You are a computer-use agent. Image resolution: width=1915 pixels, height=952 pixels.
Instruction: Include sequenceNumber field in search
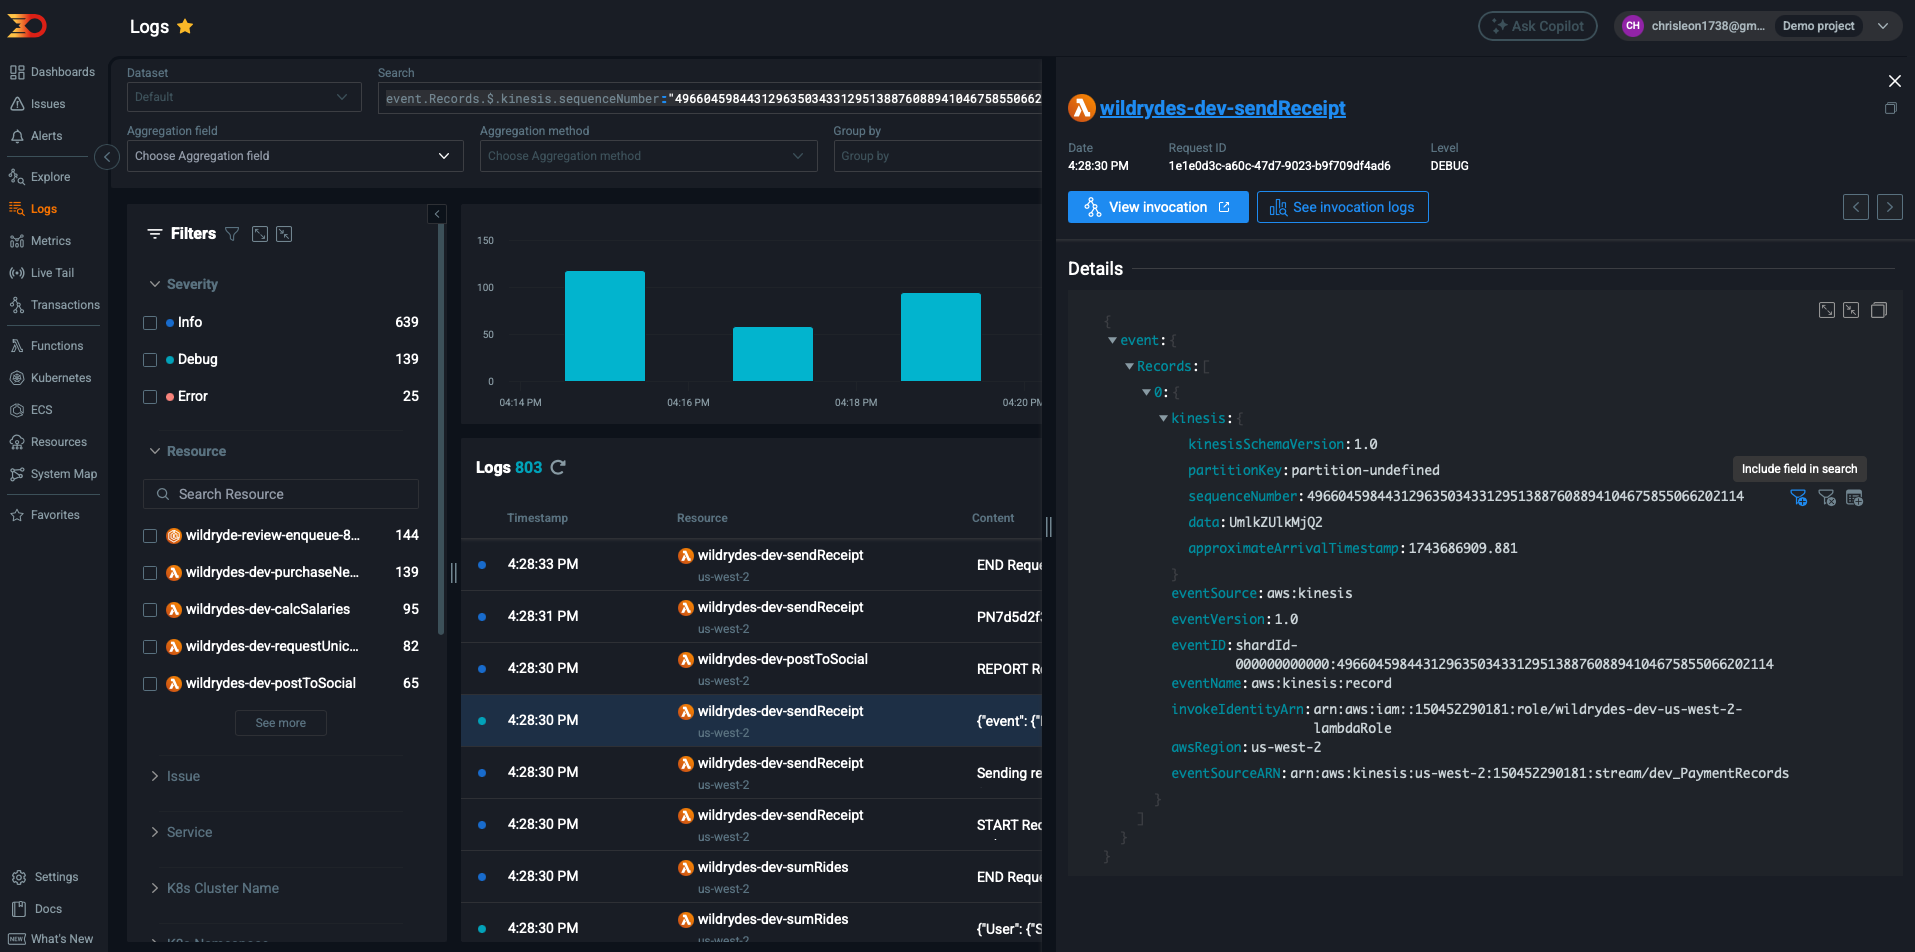pos(1799,497)
